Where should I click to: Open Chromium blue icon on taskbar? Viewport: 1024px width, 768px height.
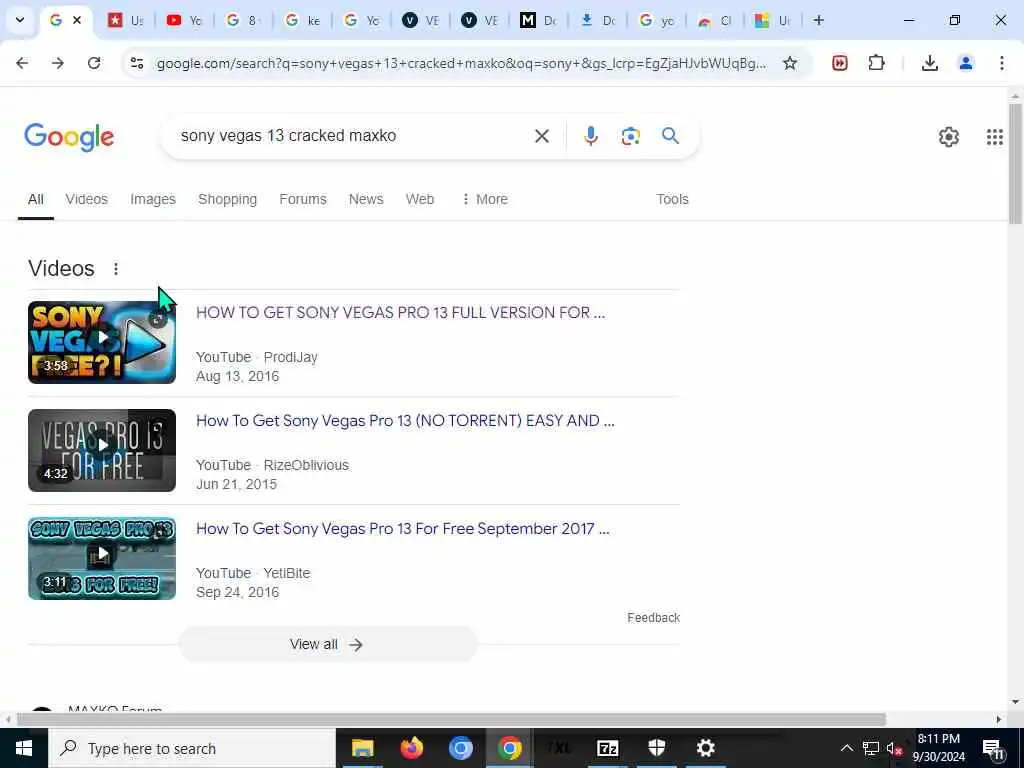point(460,748)
